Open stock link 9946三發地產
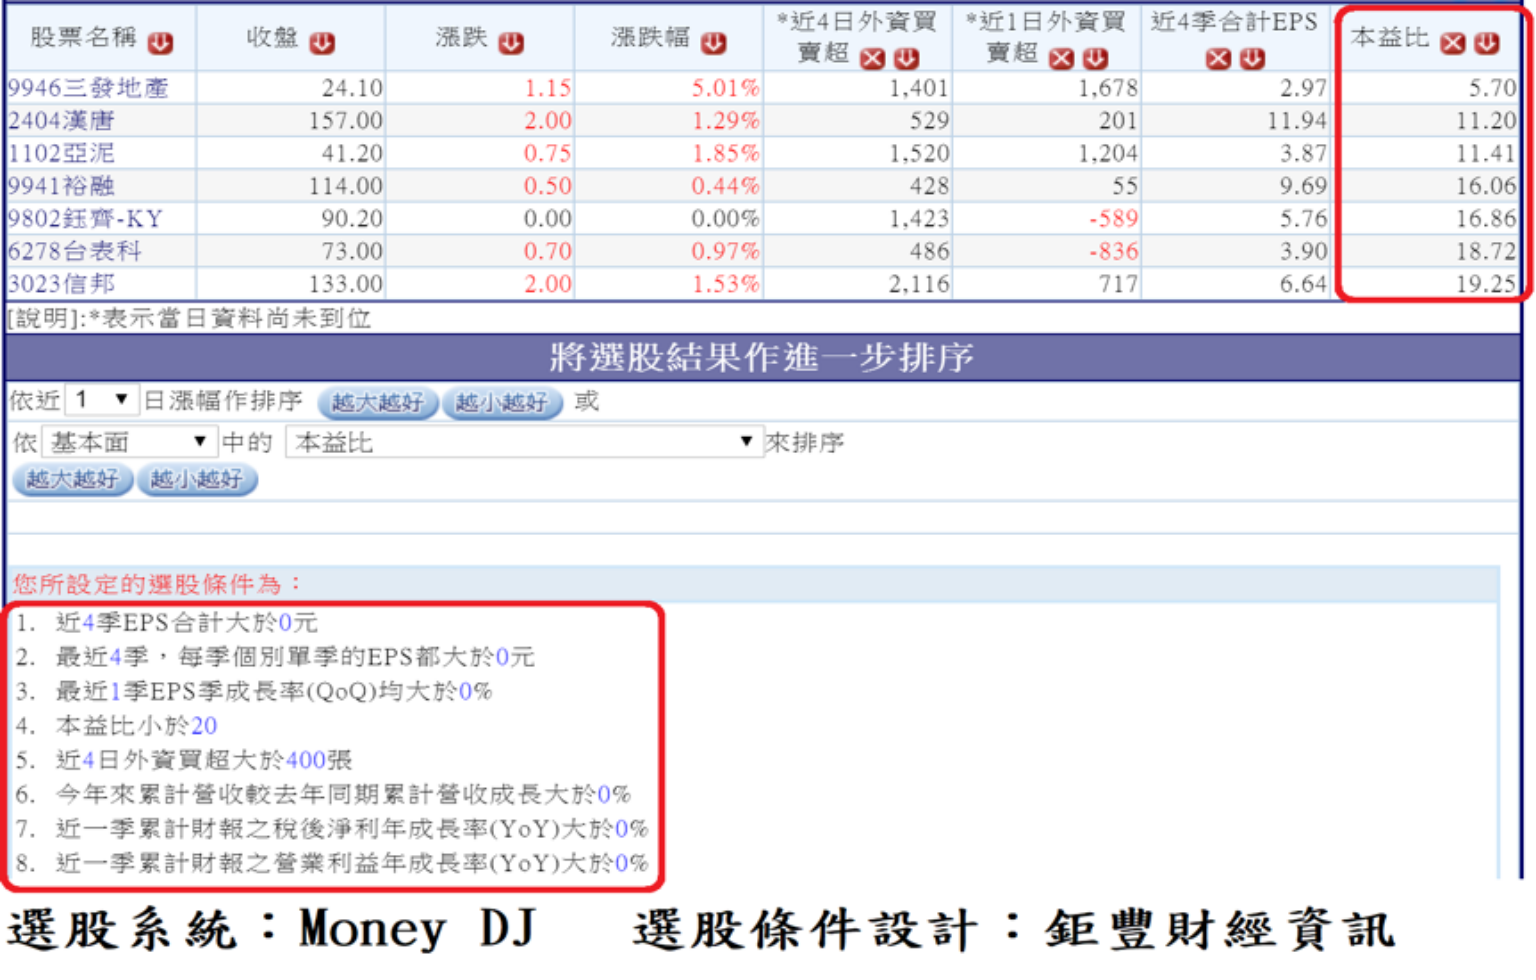The height and width of the screenshot is (980, 1536). click(x=88, y=88)
